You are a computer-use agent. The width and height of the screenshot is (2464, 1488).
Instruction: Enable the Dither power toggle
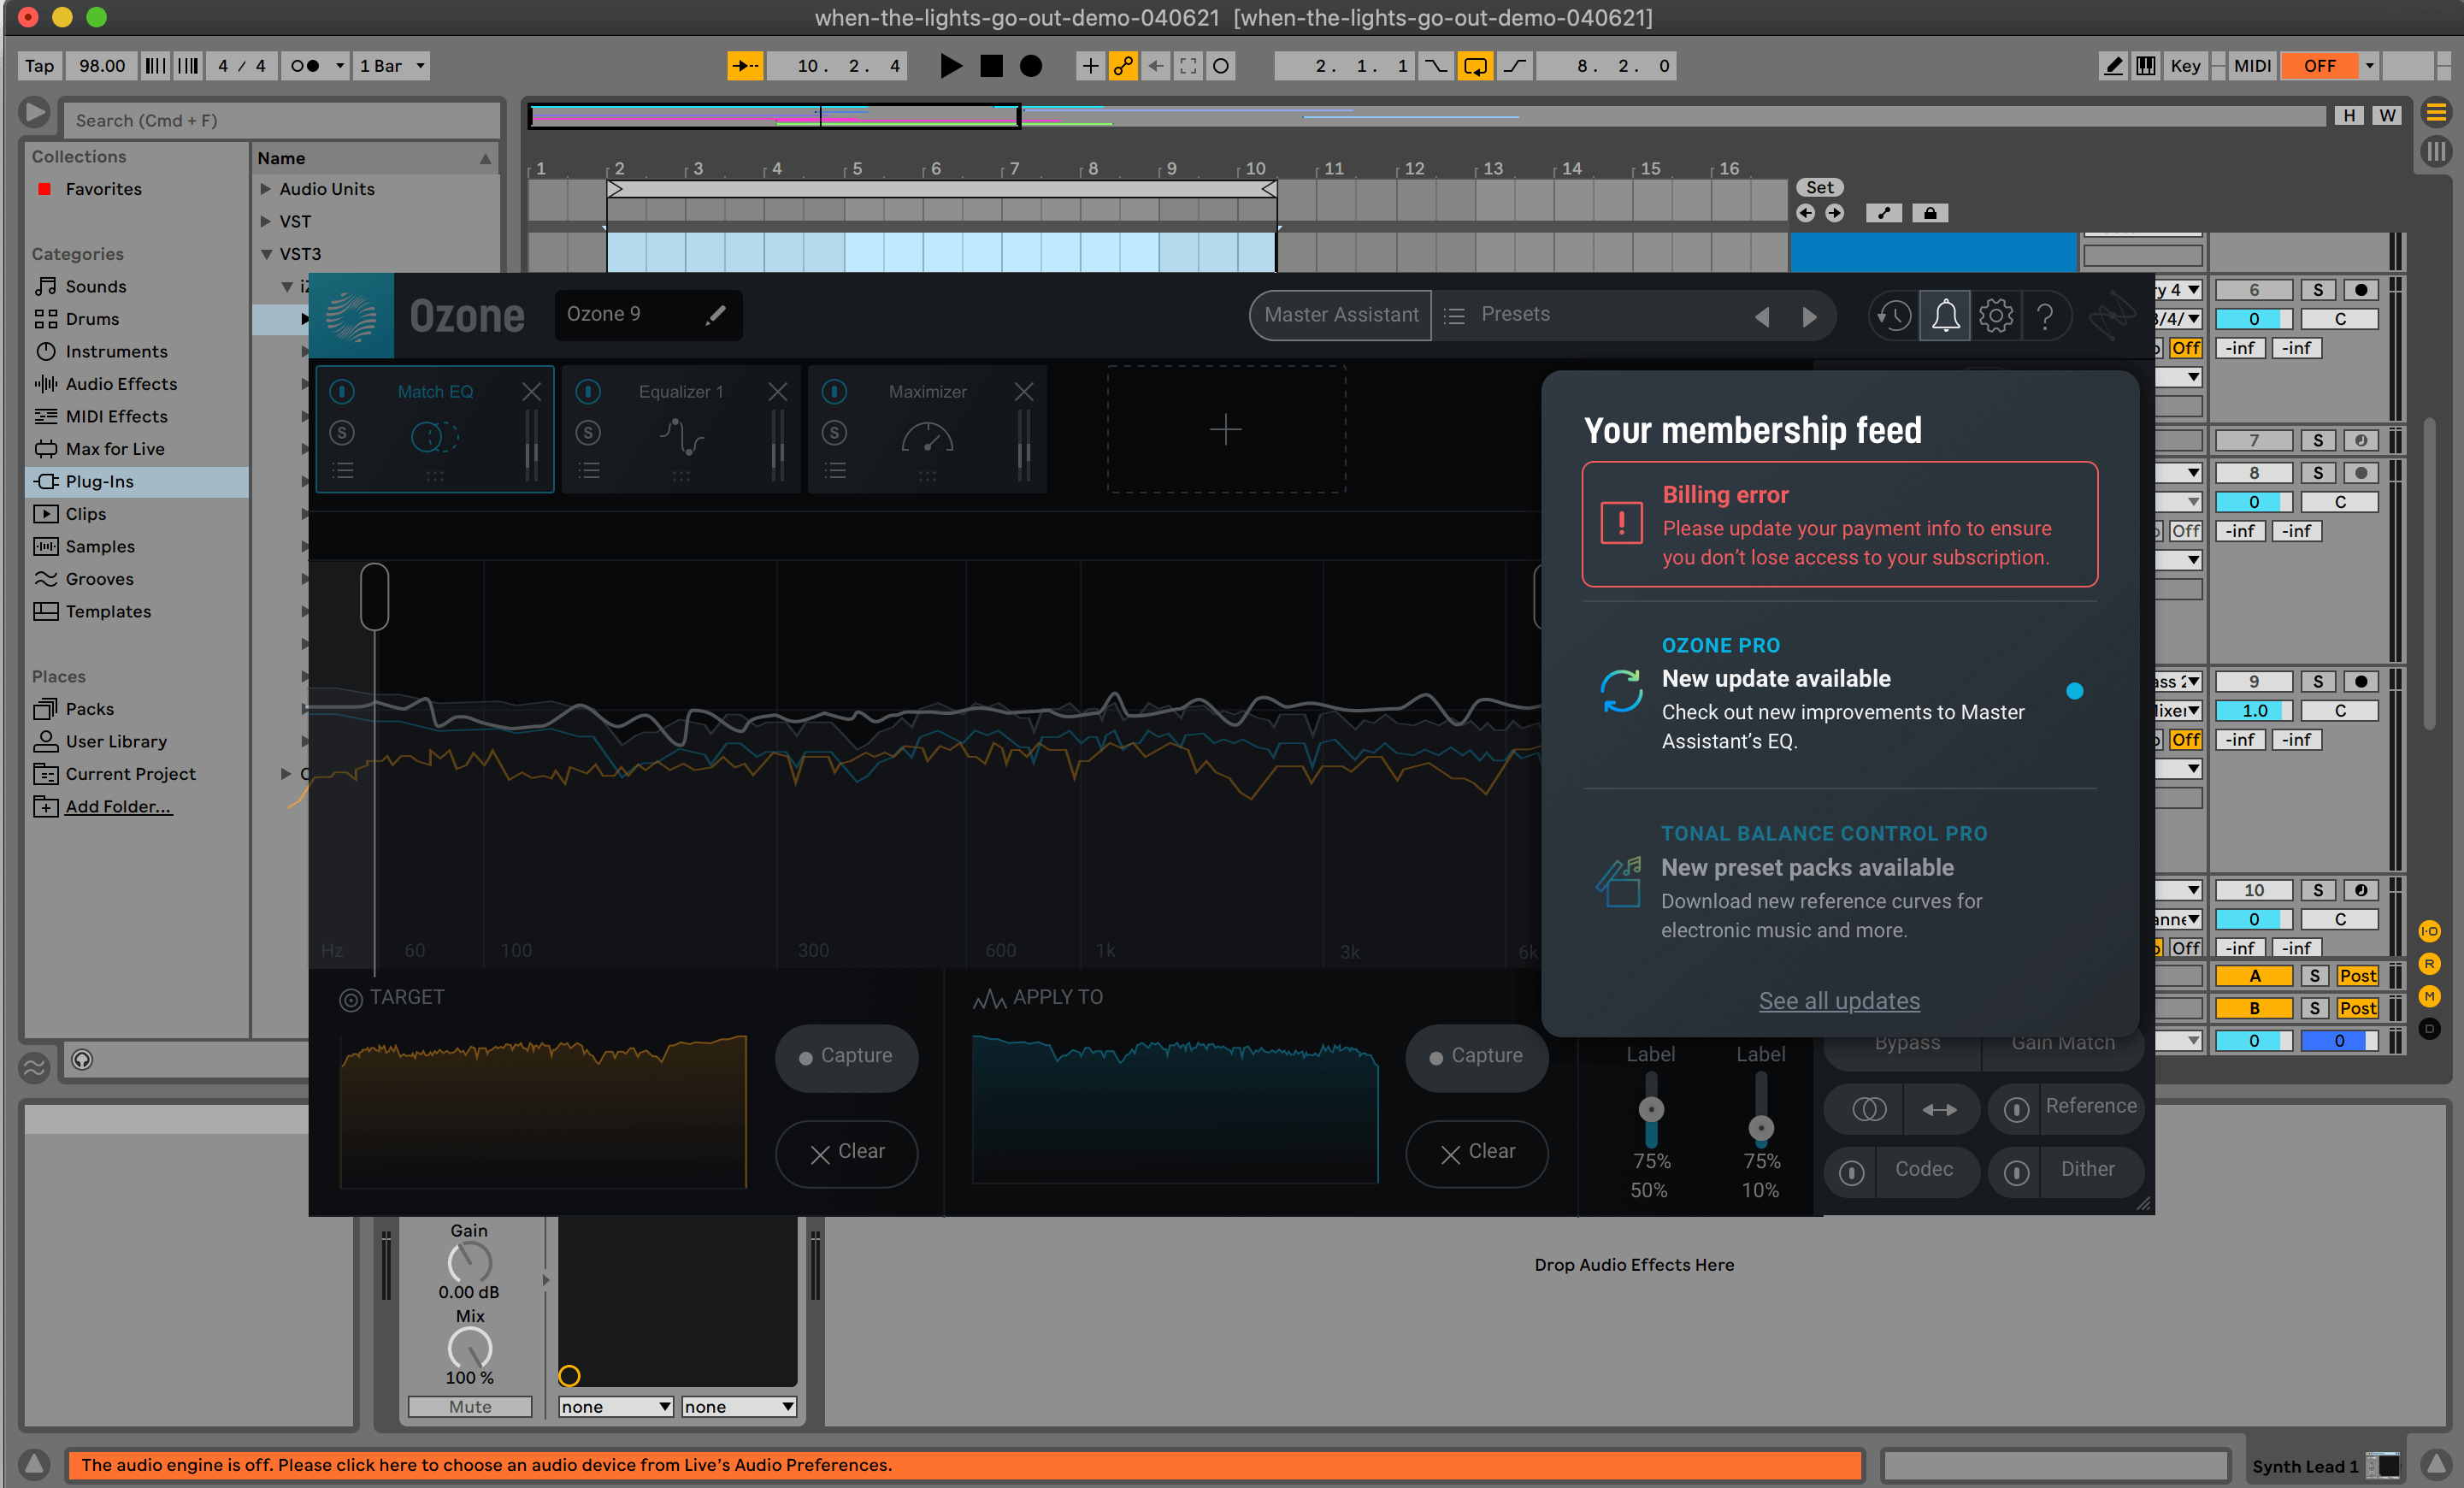click(x=2016, y=1172)
